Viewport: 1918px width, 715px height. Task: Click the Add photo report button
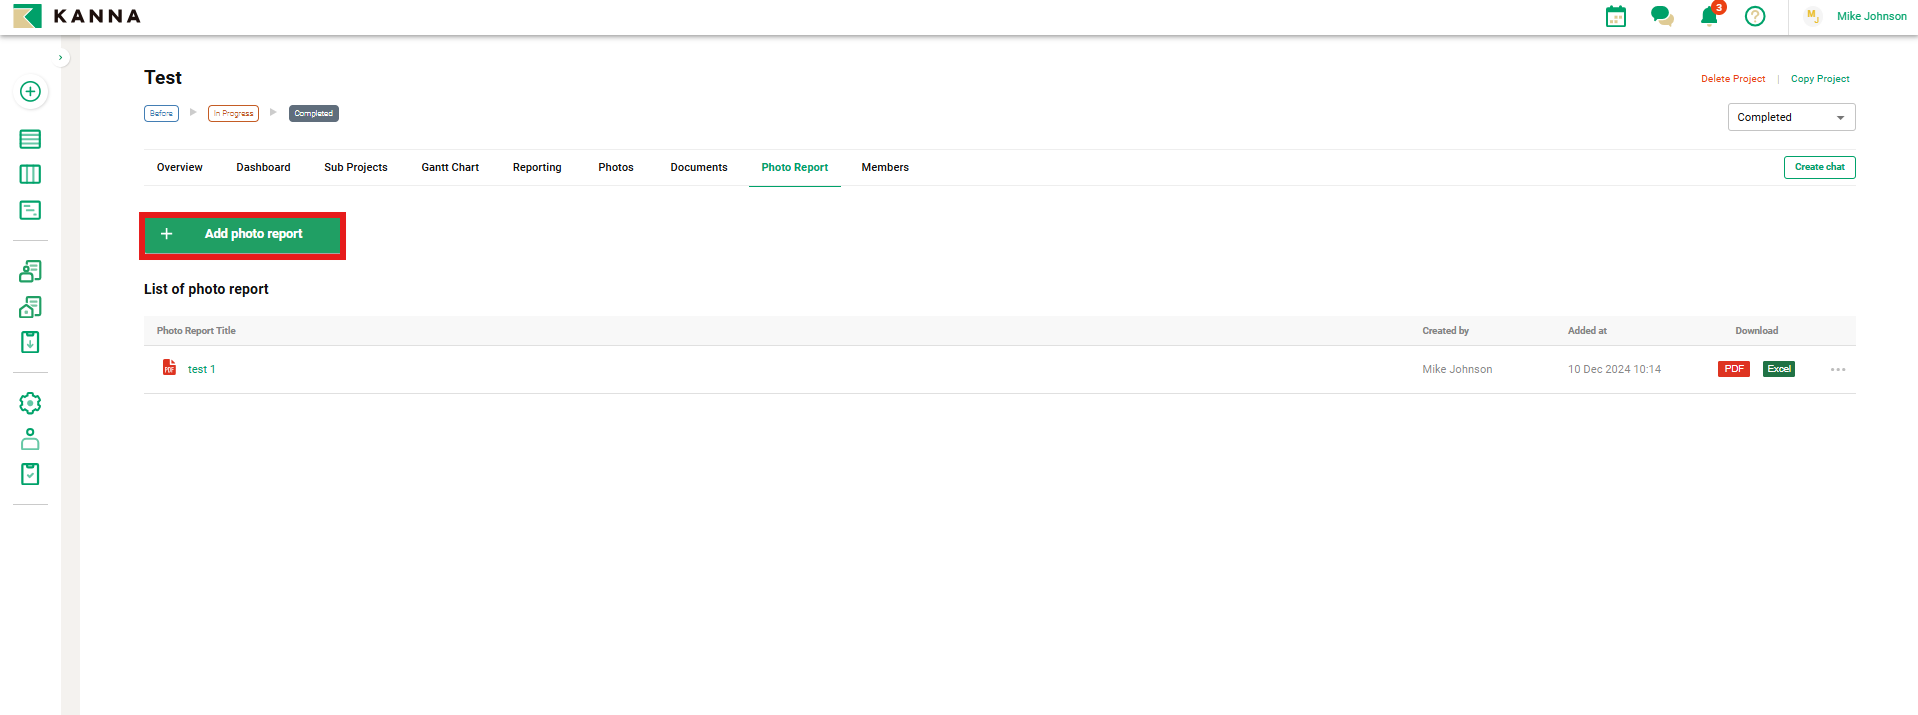tap(242, 234)
